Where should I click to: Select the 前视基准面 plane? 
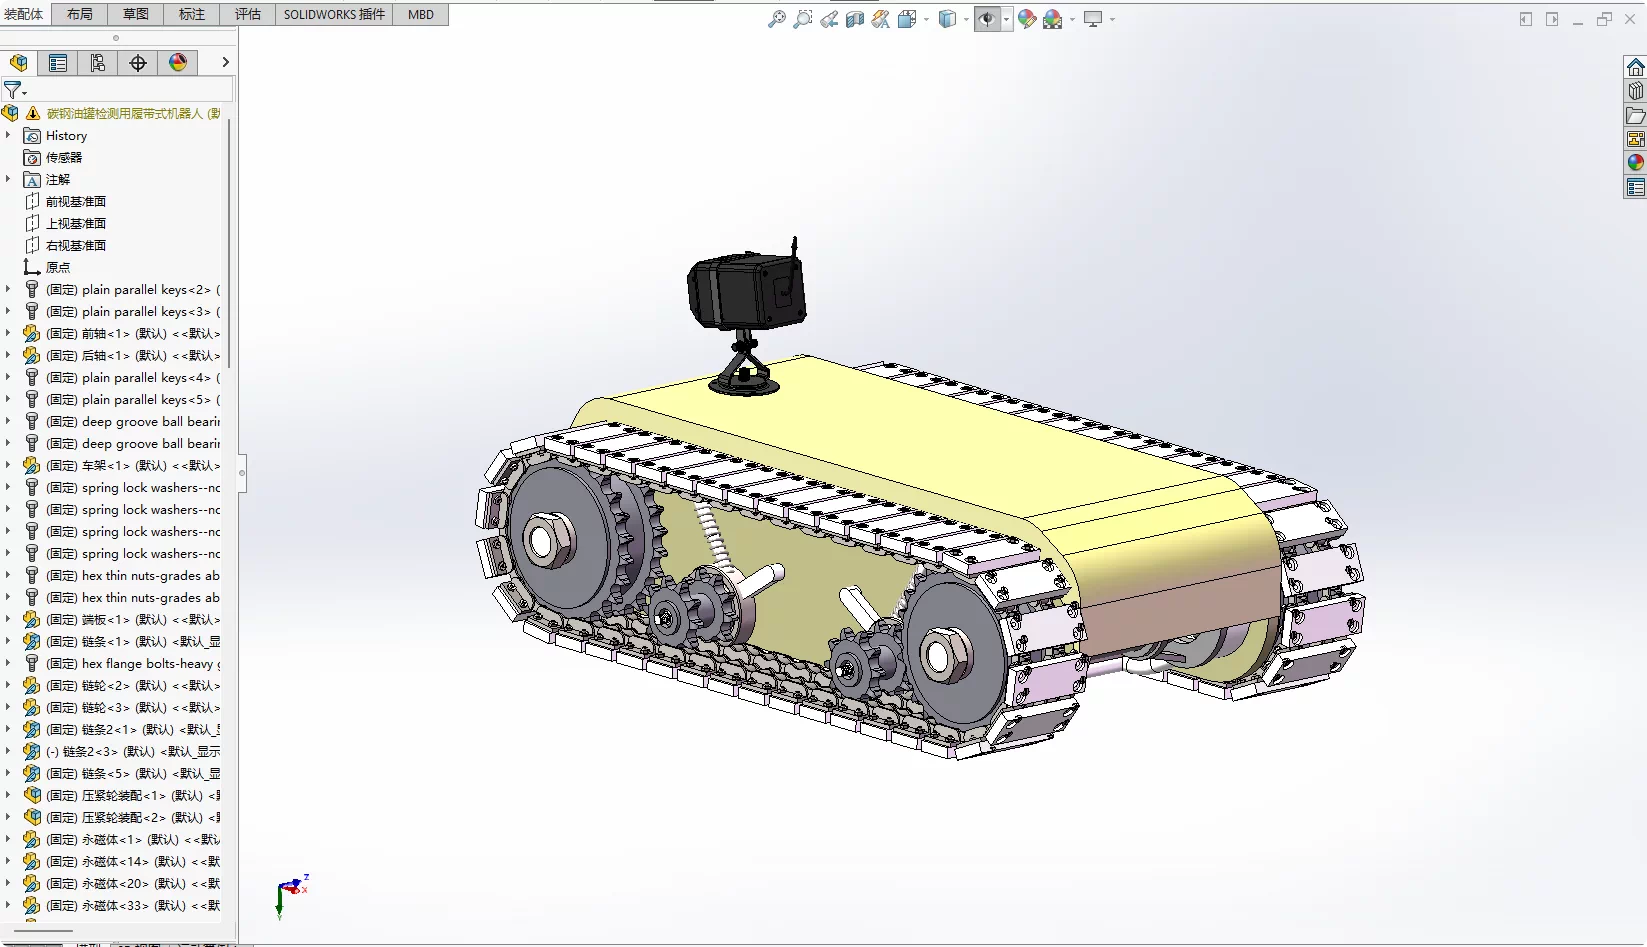(75, 201)
